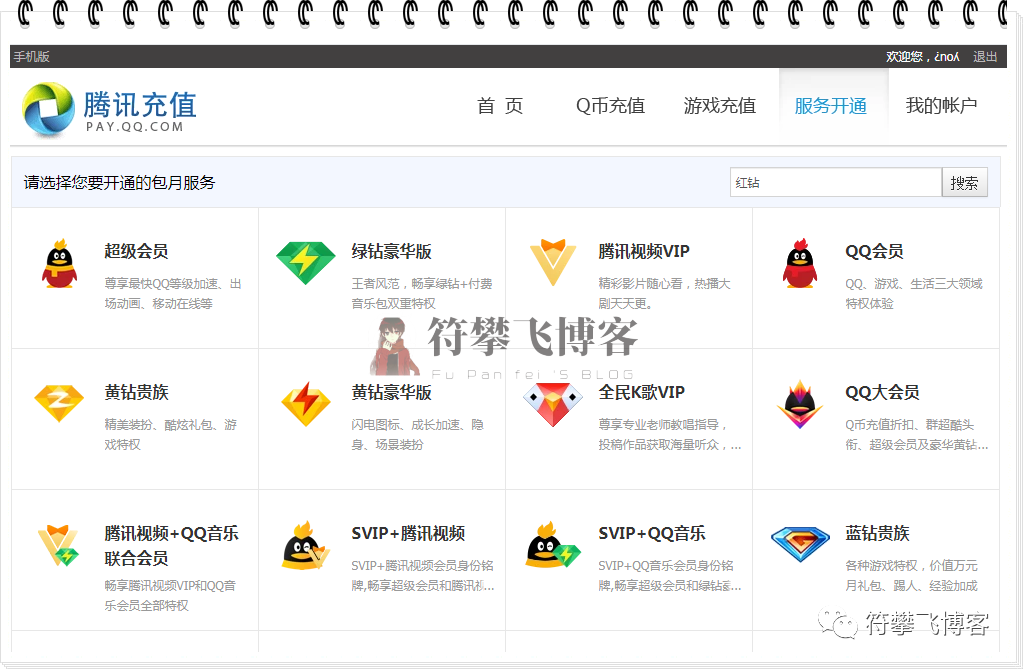The height and width of the screenshot is (669, 1023).
Task: Click the QQ大会员 flame penguin icon
Action: click(x=800, y=405)
